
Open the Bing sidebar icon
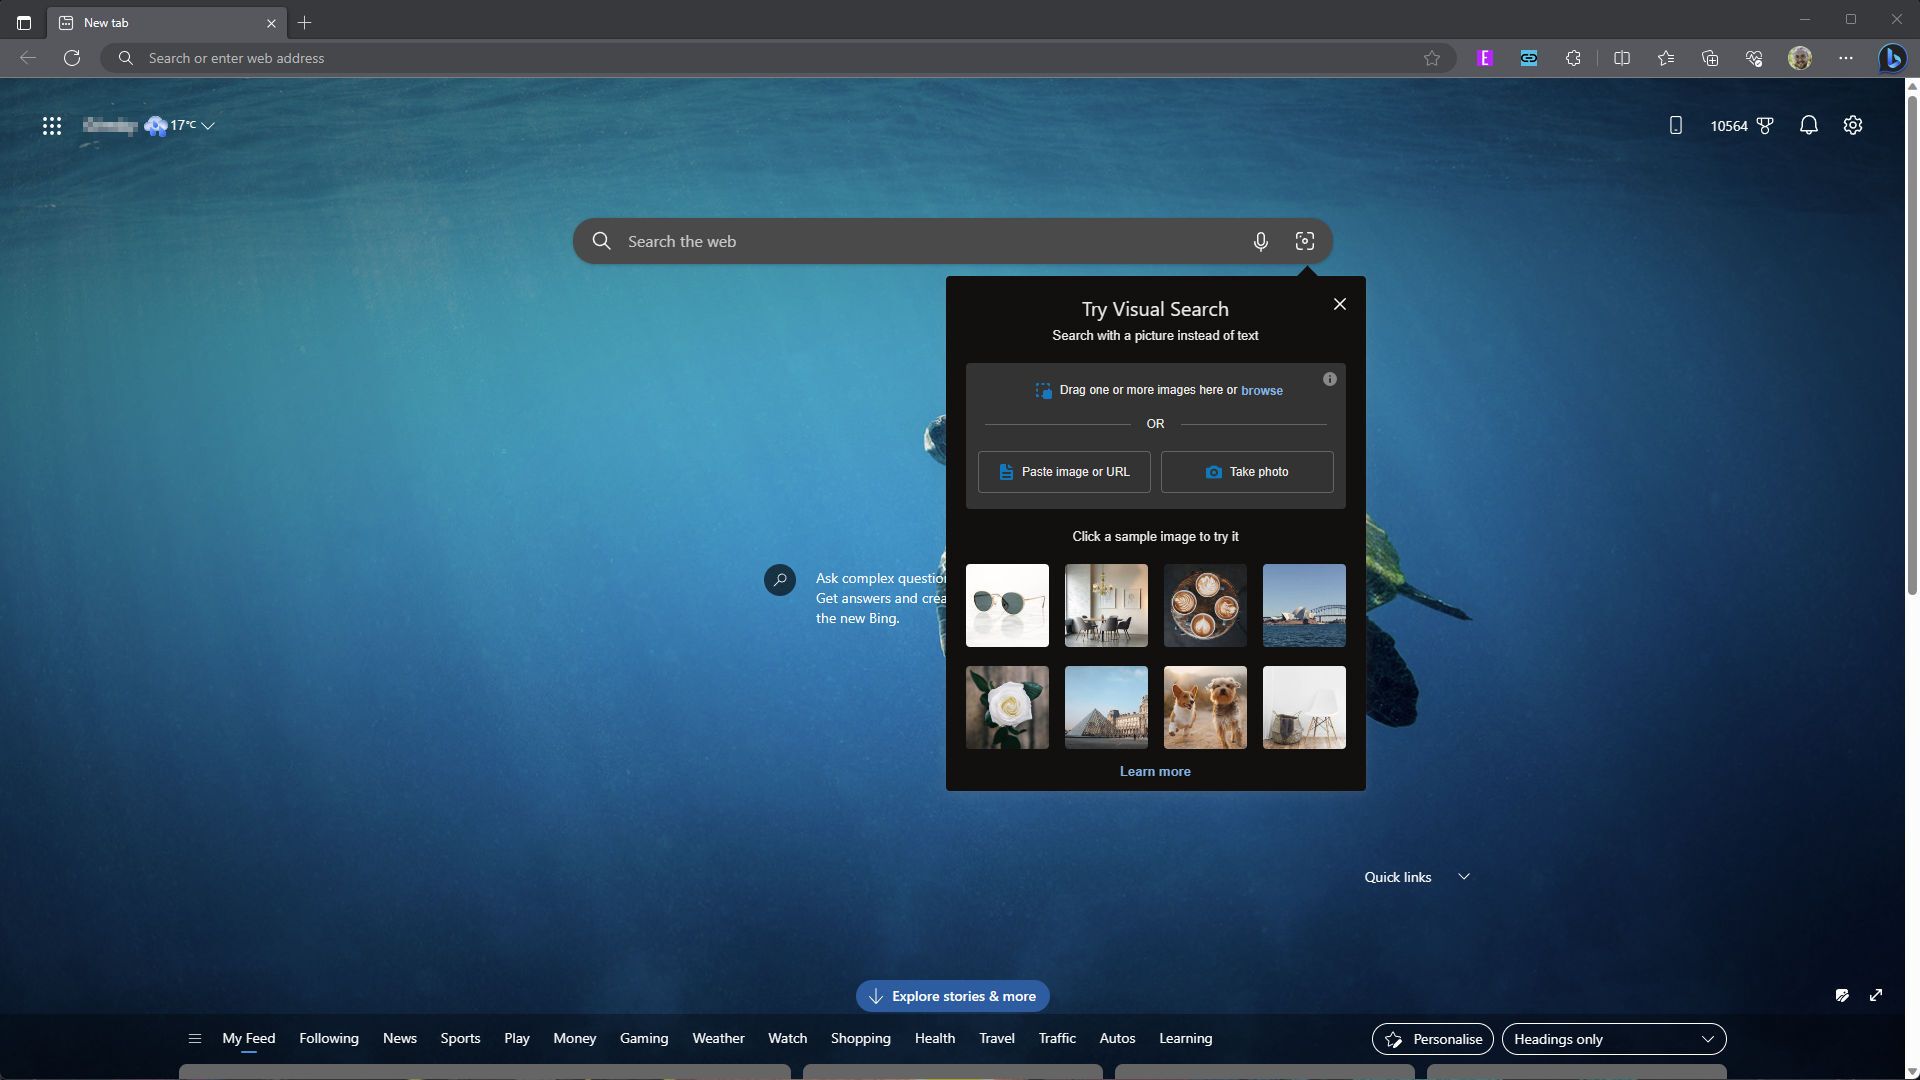tap(1891, 58)
